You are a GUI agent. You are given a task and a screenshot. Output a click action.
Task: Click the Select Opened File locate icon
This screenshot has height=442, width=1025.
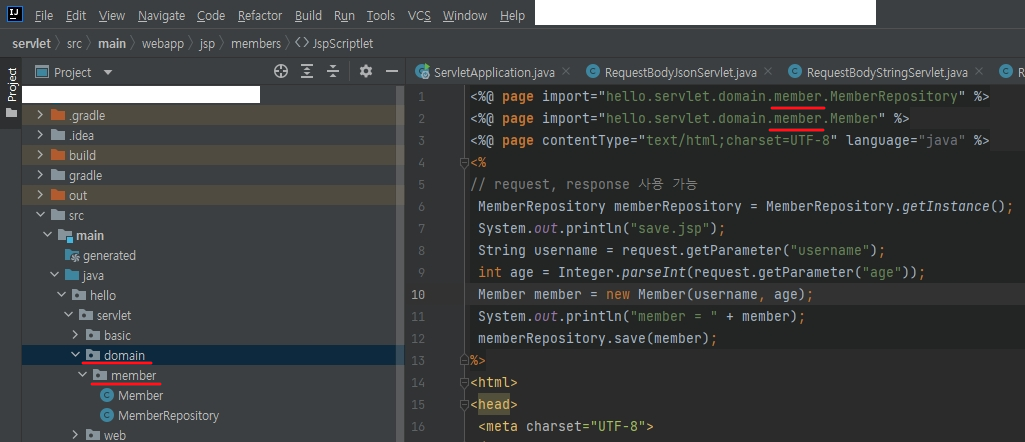coord(281,72)
